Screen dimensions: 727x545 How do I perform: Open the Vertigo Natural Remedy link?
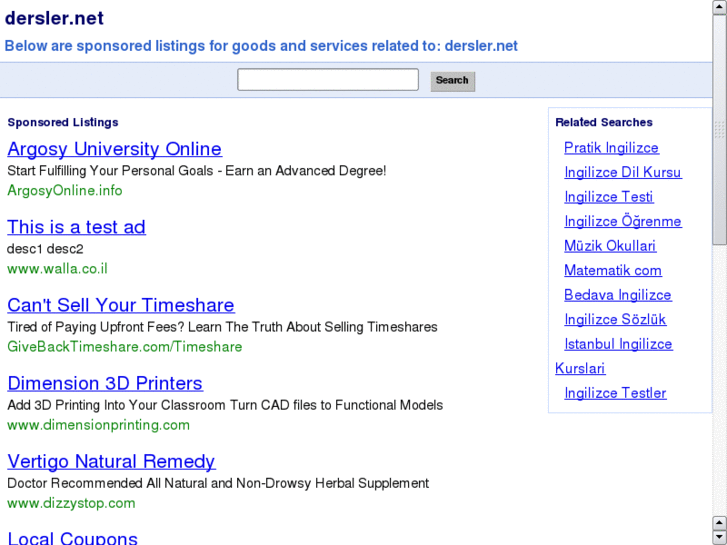(x=111, y=462)
